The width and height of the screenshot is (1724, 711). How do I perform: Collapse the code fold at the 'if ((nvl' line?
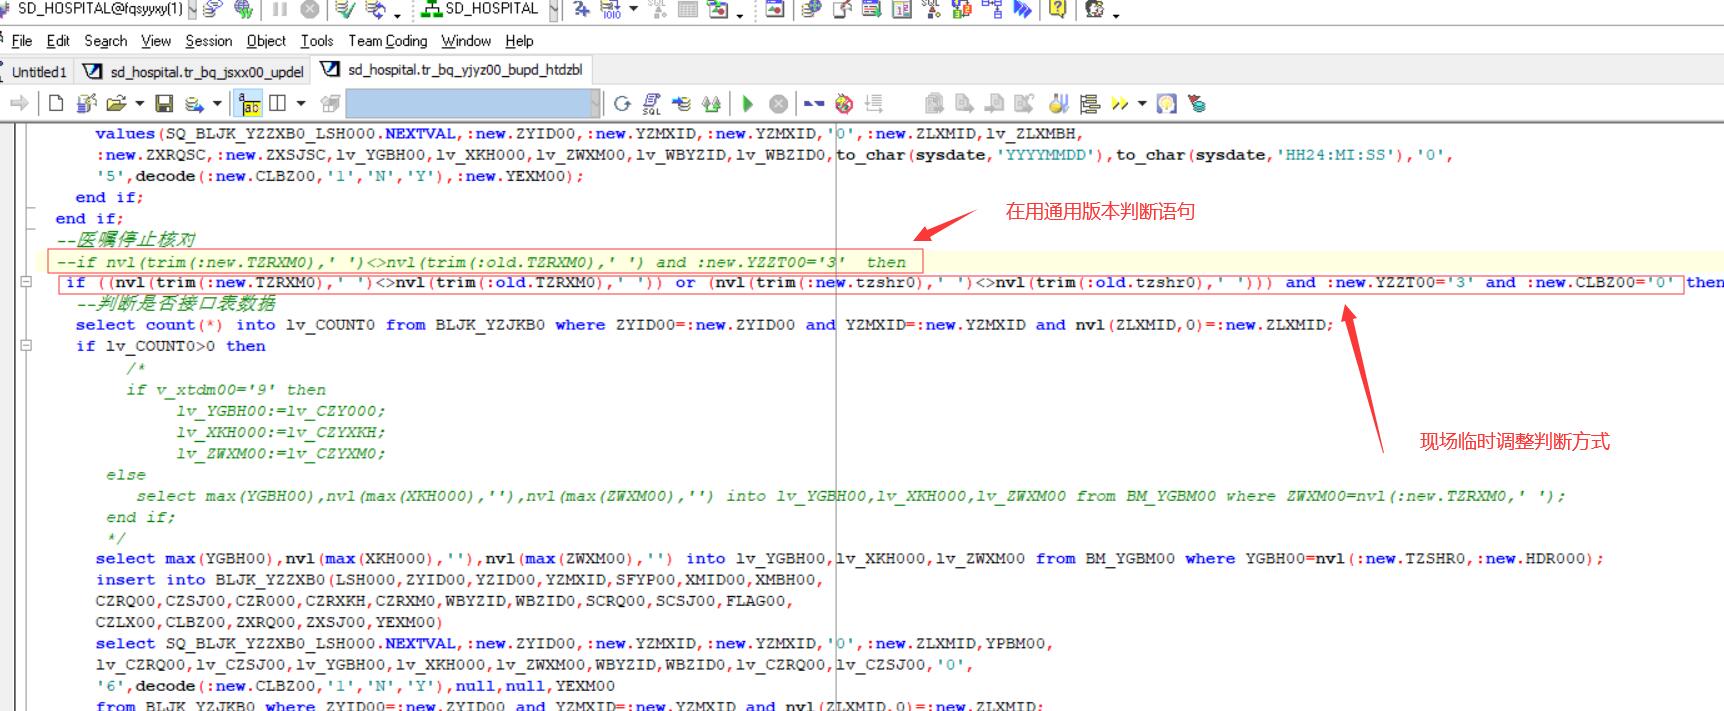tap(26, 282)
